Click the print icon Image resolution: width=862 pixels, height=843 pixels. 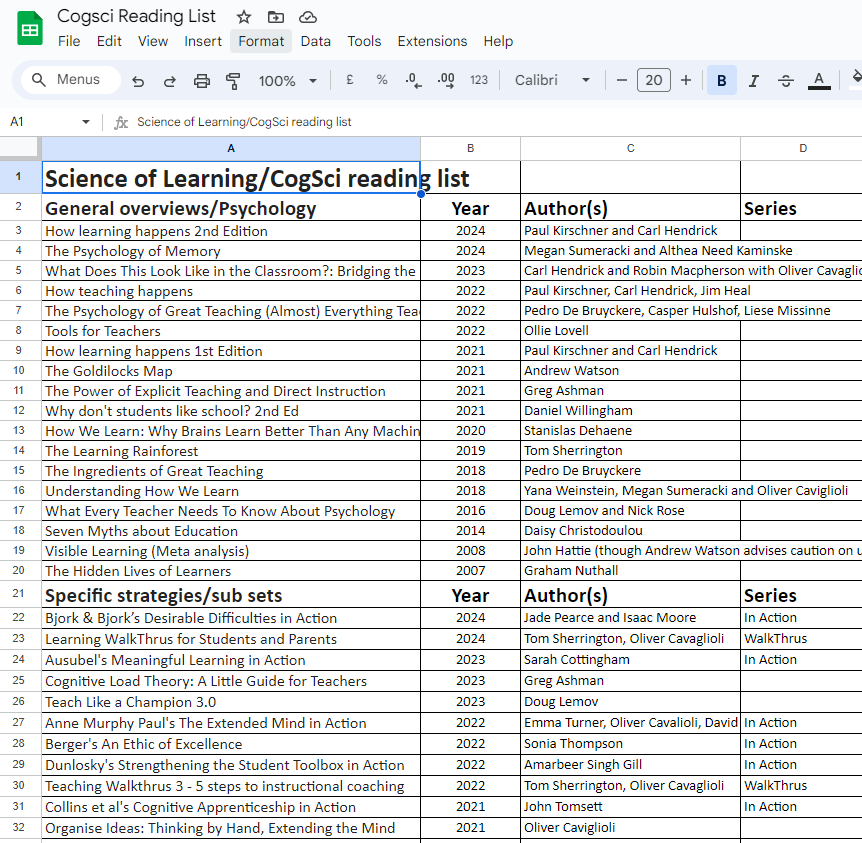pos(202,81)
